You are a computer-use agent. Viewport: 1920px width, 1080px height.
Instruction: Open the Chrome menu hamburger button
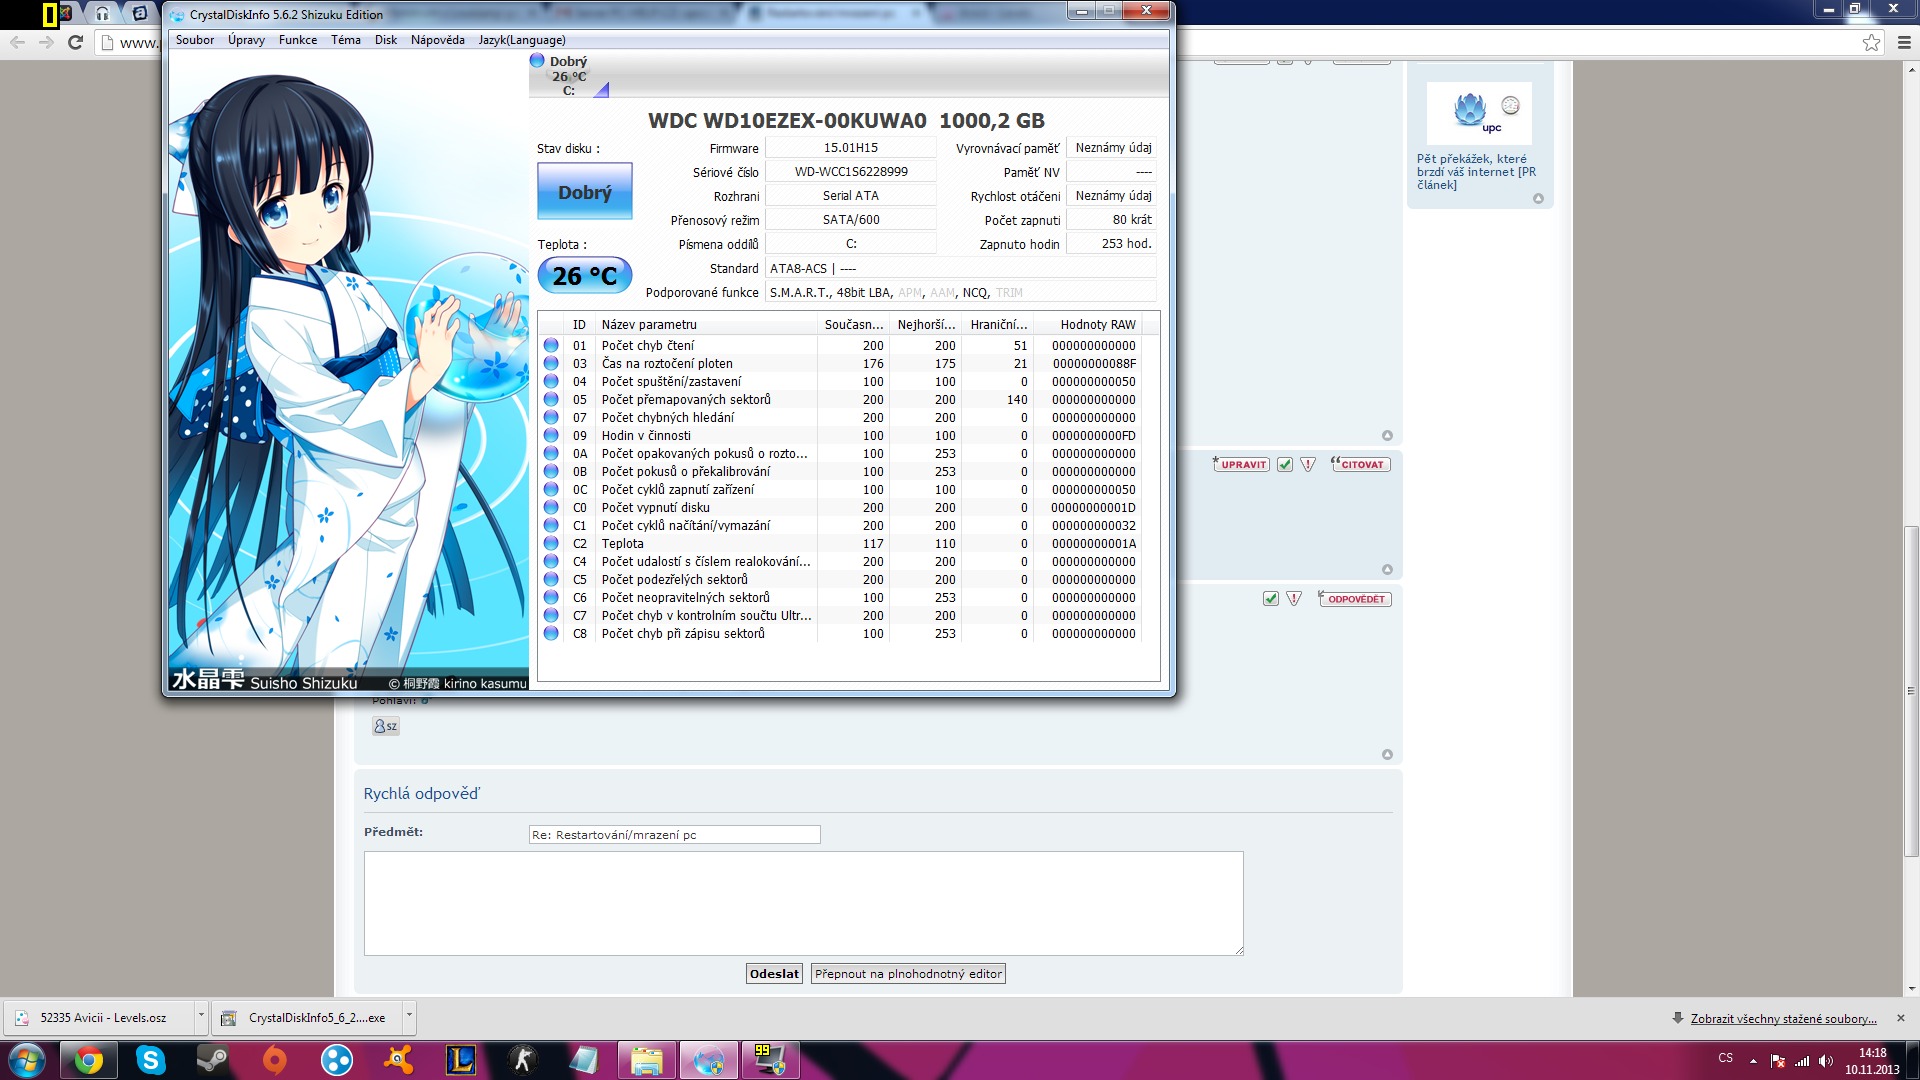1904,42
